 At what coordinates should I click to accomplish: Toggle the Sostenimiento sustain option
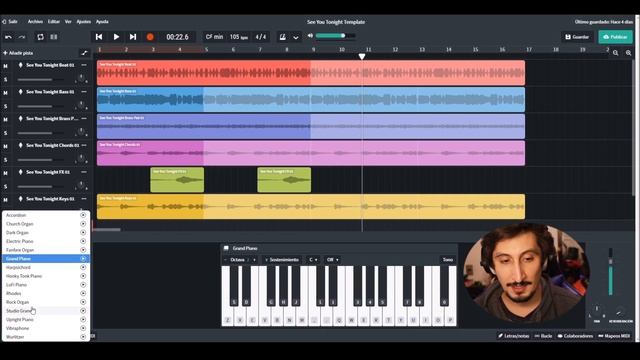(282, 260)
